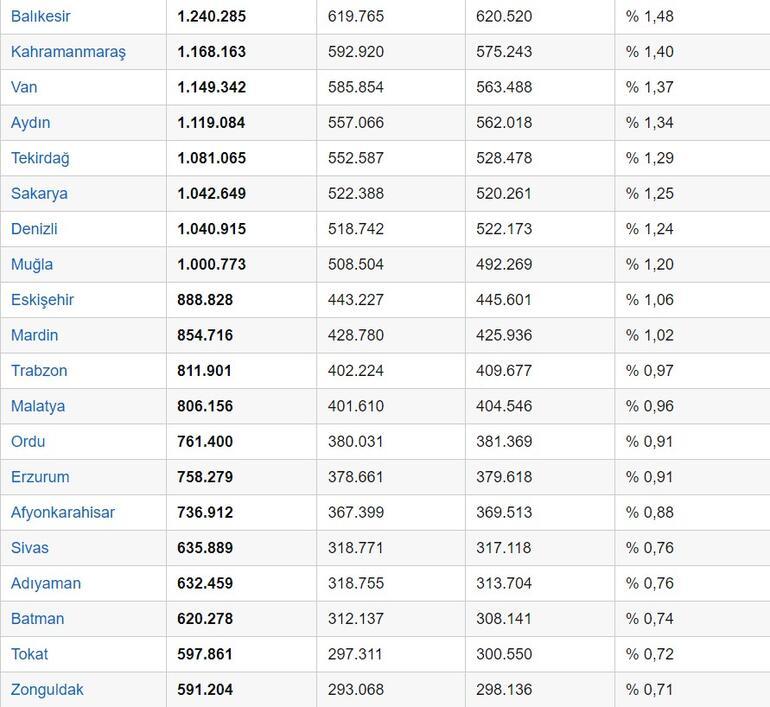Open the Sakarya link
This screenshot has width=770, height=707.
coord(39,193)
